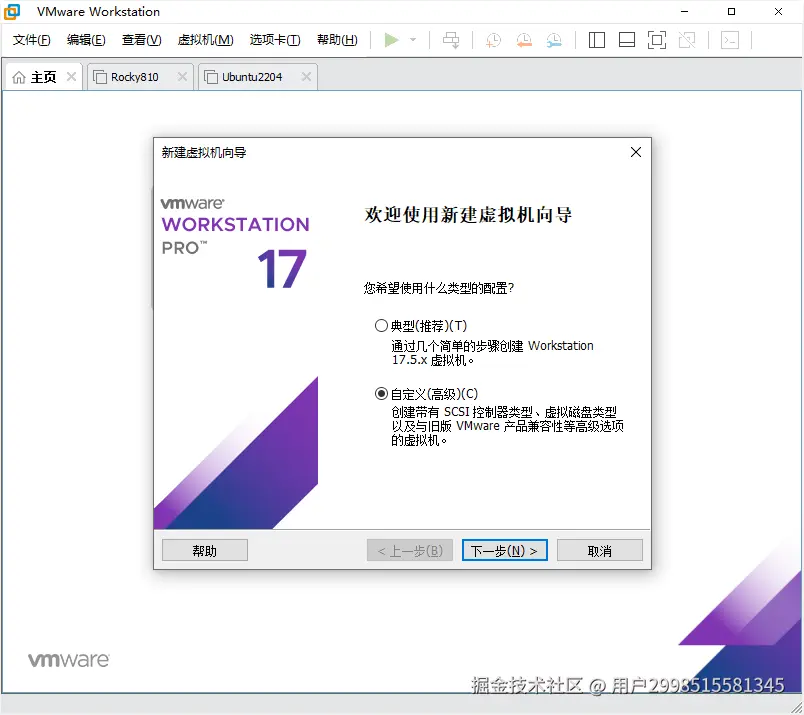Open the 文件(F) menu
This screenshot has height=715, width=804.
[31, 40]
